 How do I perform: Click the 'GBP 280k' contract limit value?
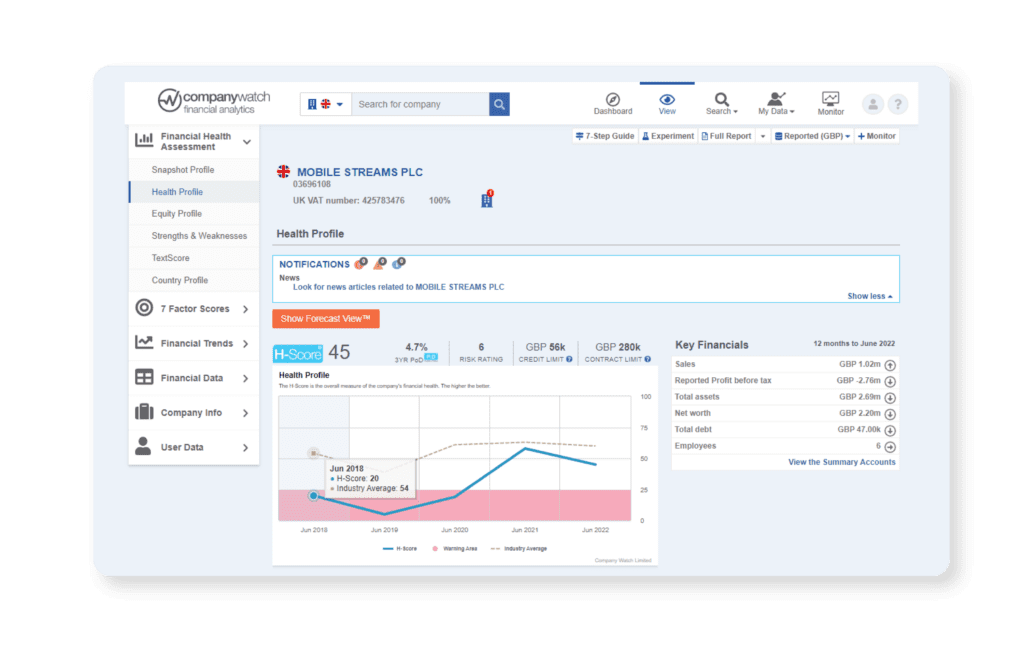(618, 347)
